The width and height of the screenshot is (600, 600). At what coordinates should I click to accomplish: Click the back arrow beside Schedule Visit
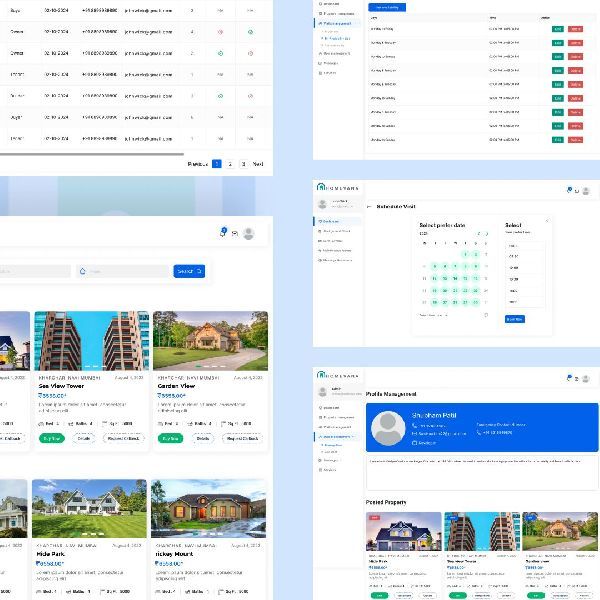pyautogui.click(x=369, y=206)
